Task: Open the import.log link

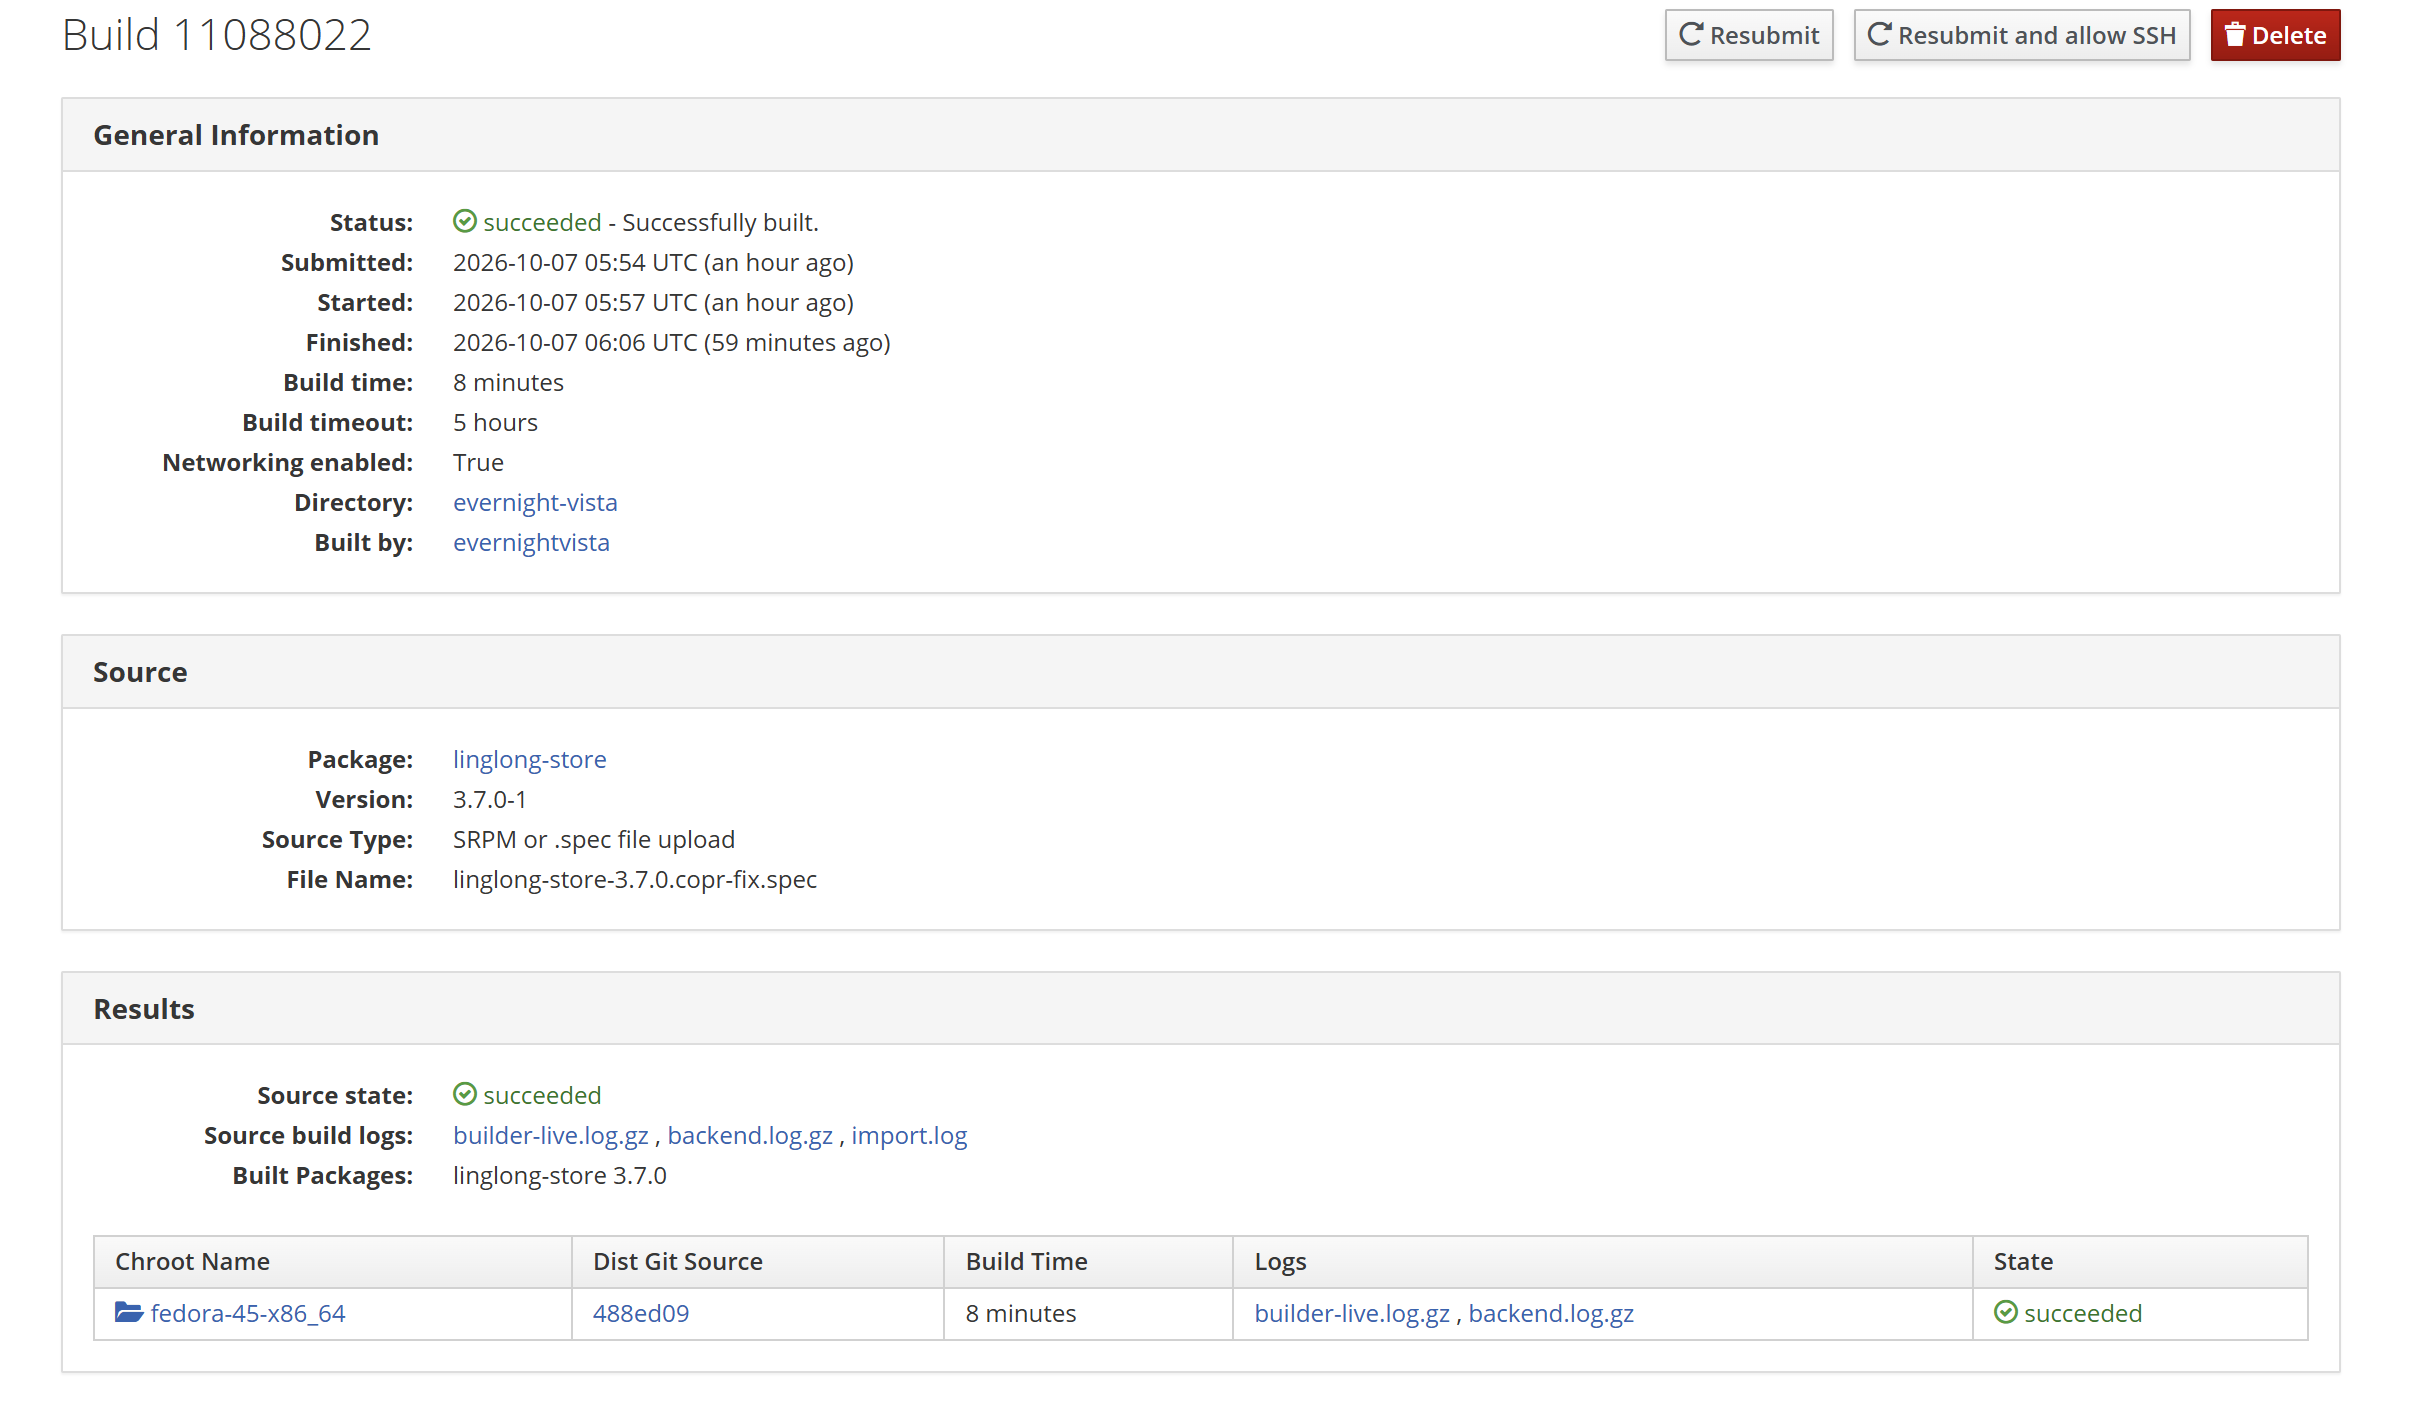Action: (x=909, y=1135)
